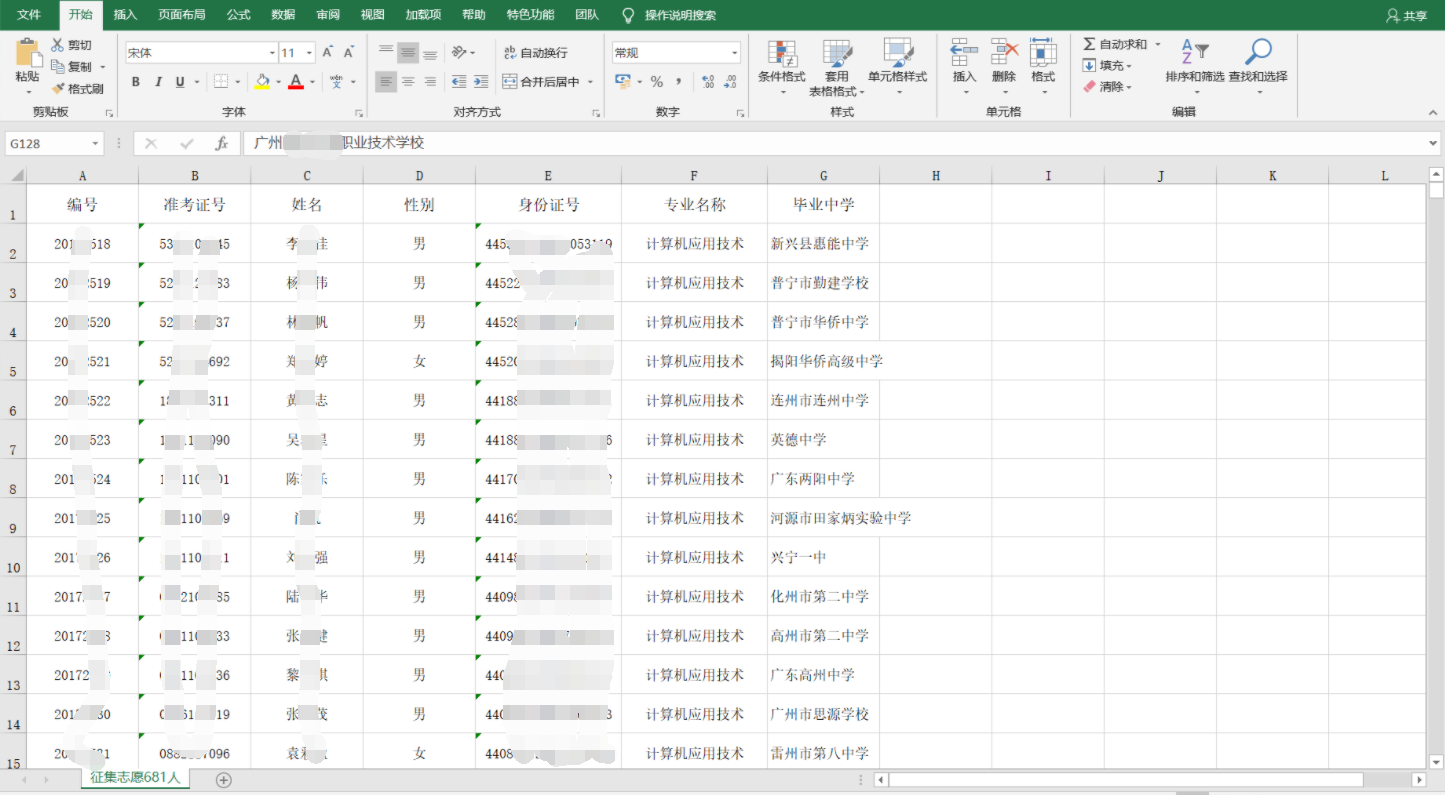Expand the Name Box dropdown for G128
The height and width of the screenshot is (795, 1445).
[x=96, y=144]
